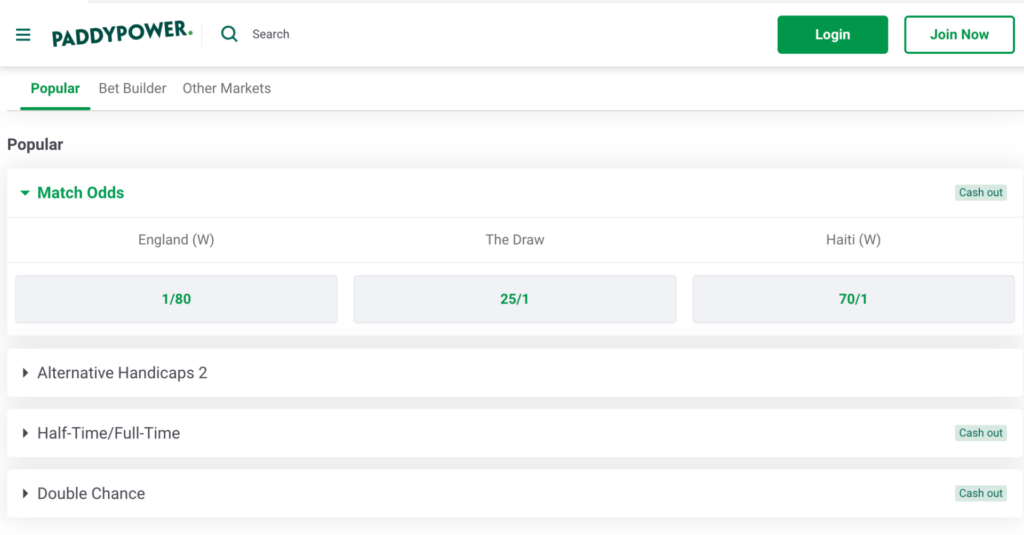Select the Other Markets tab

(226, 88)
